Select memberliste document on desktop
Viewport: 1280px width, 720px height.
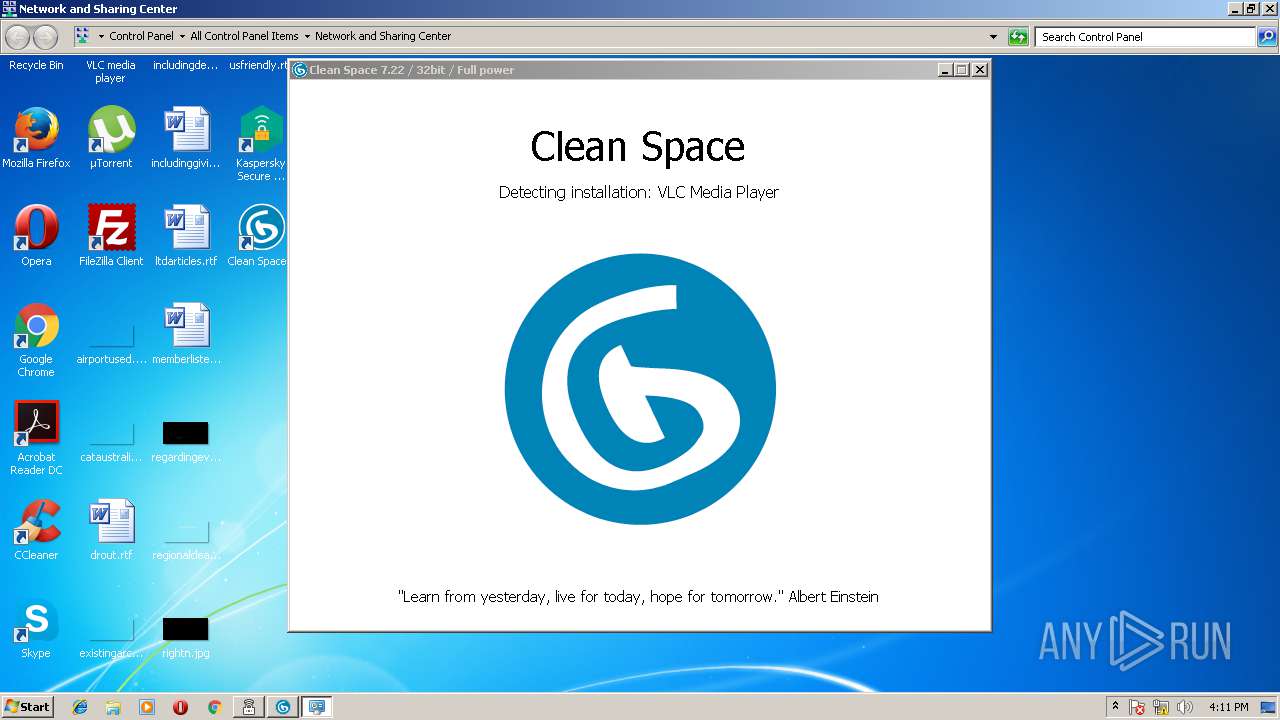(x=186, y=334)
